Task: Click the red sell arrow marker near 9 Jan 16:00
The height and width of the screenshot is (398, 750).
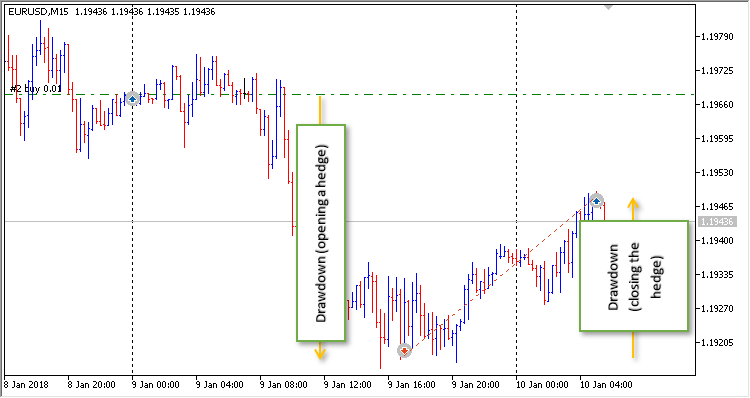Action: pos(405,351)
